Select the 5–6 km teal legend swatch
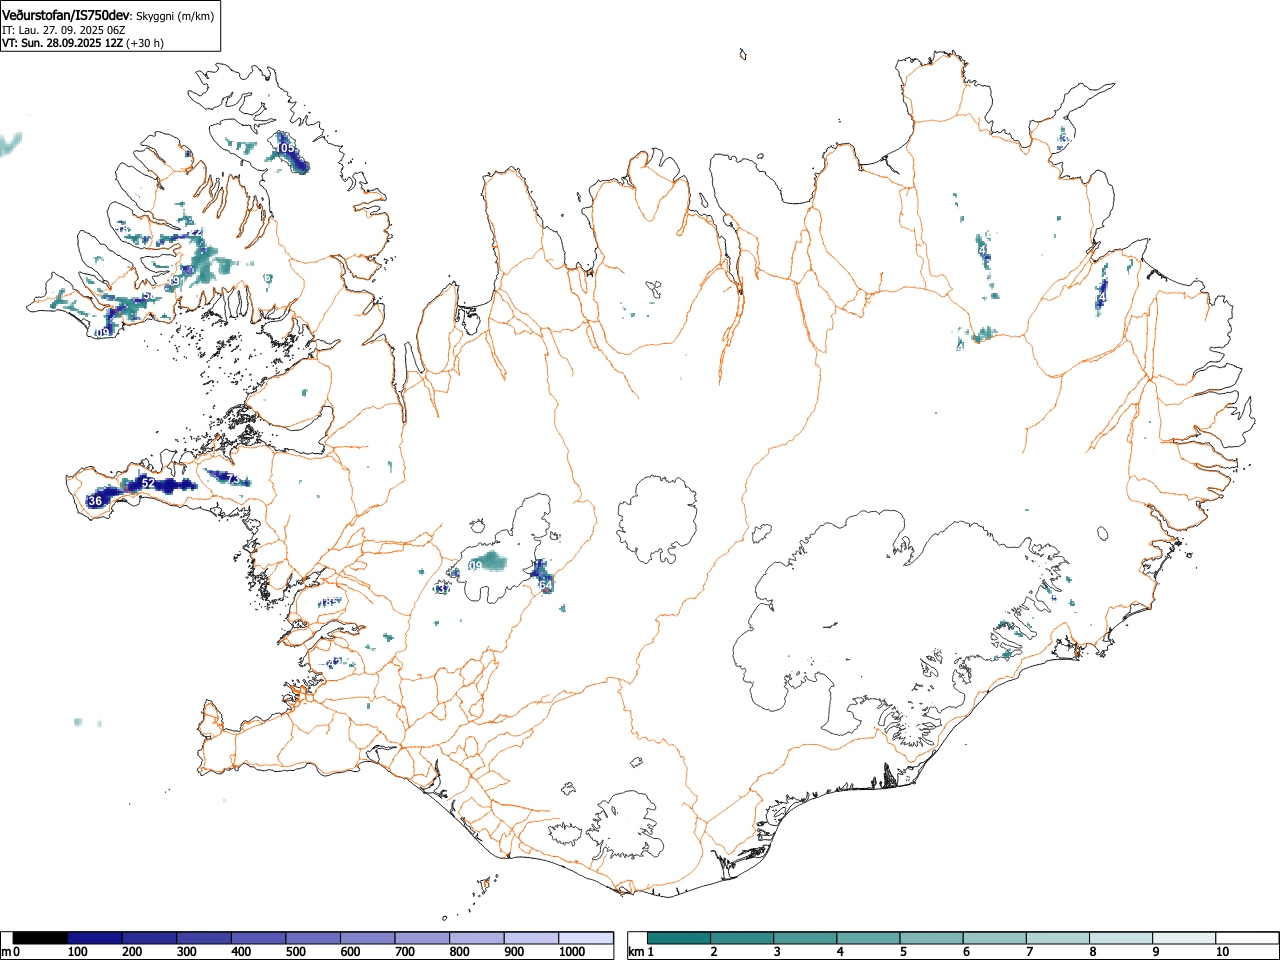Screen dimensions: 1280x960 [x=932, y=938]
